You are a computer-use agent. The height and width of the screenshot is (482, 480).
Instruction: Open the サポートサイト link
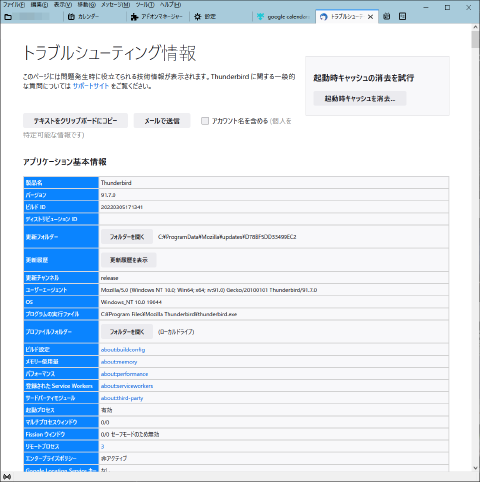coord(91,86)
